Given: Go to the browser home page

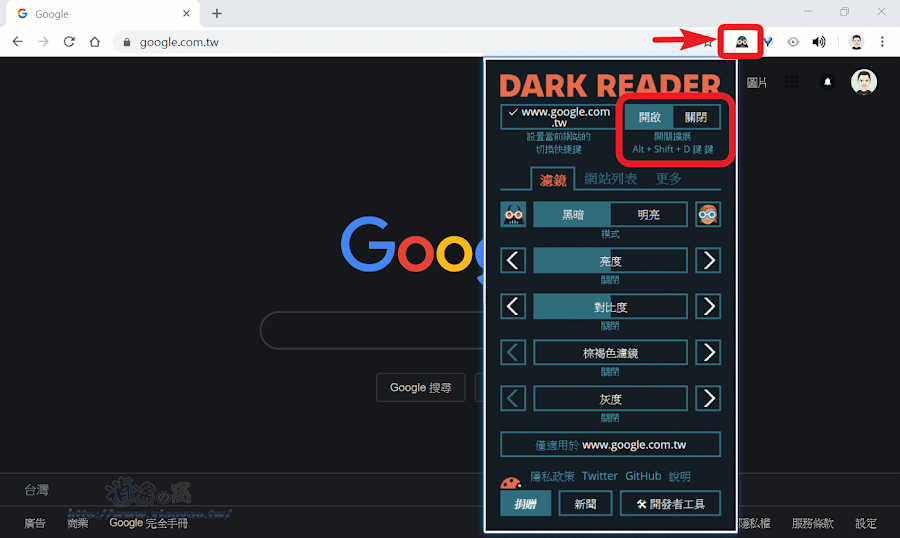Looking at the screenshot, I should [95, 42].
